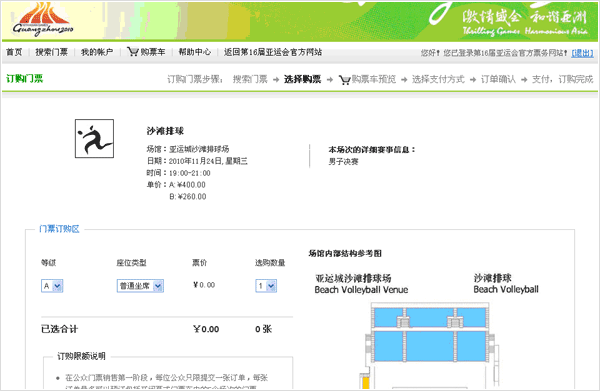Click the 支付，订购完成 step
600x391 pixels.
pyautogui.click(x=562, y=79)
